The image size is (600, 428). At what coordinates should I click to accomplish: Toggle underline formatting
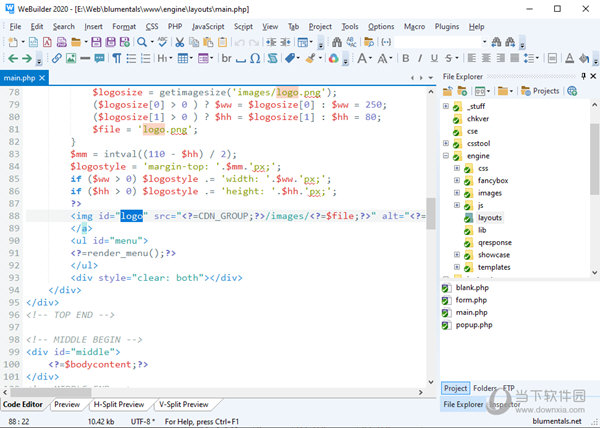(x=434, y=58)
